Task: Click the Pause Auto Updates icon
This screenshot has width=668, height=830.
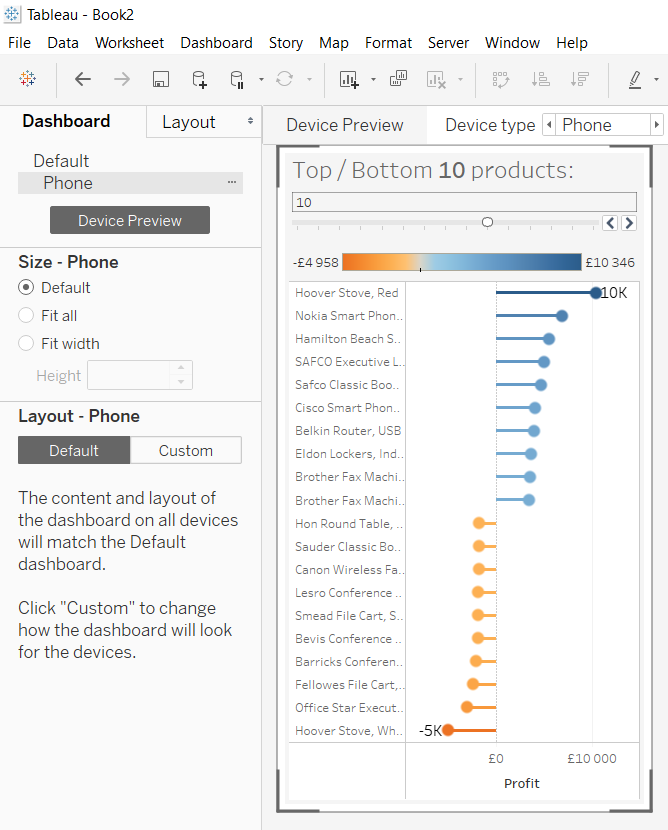Action: [x=237, y=79]
